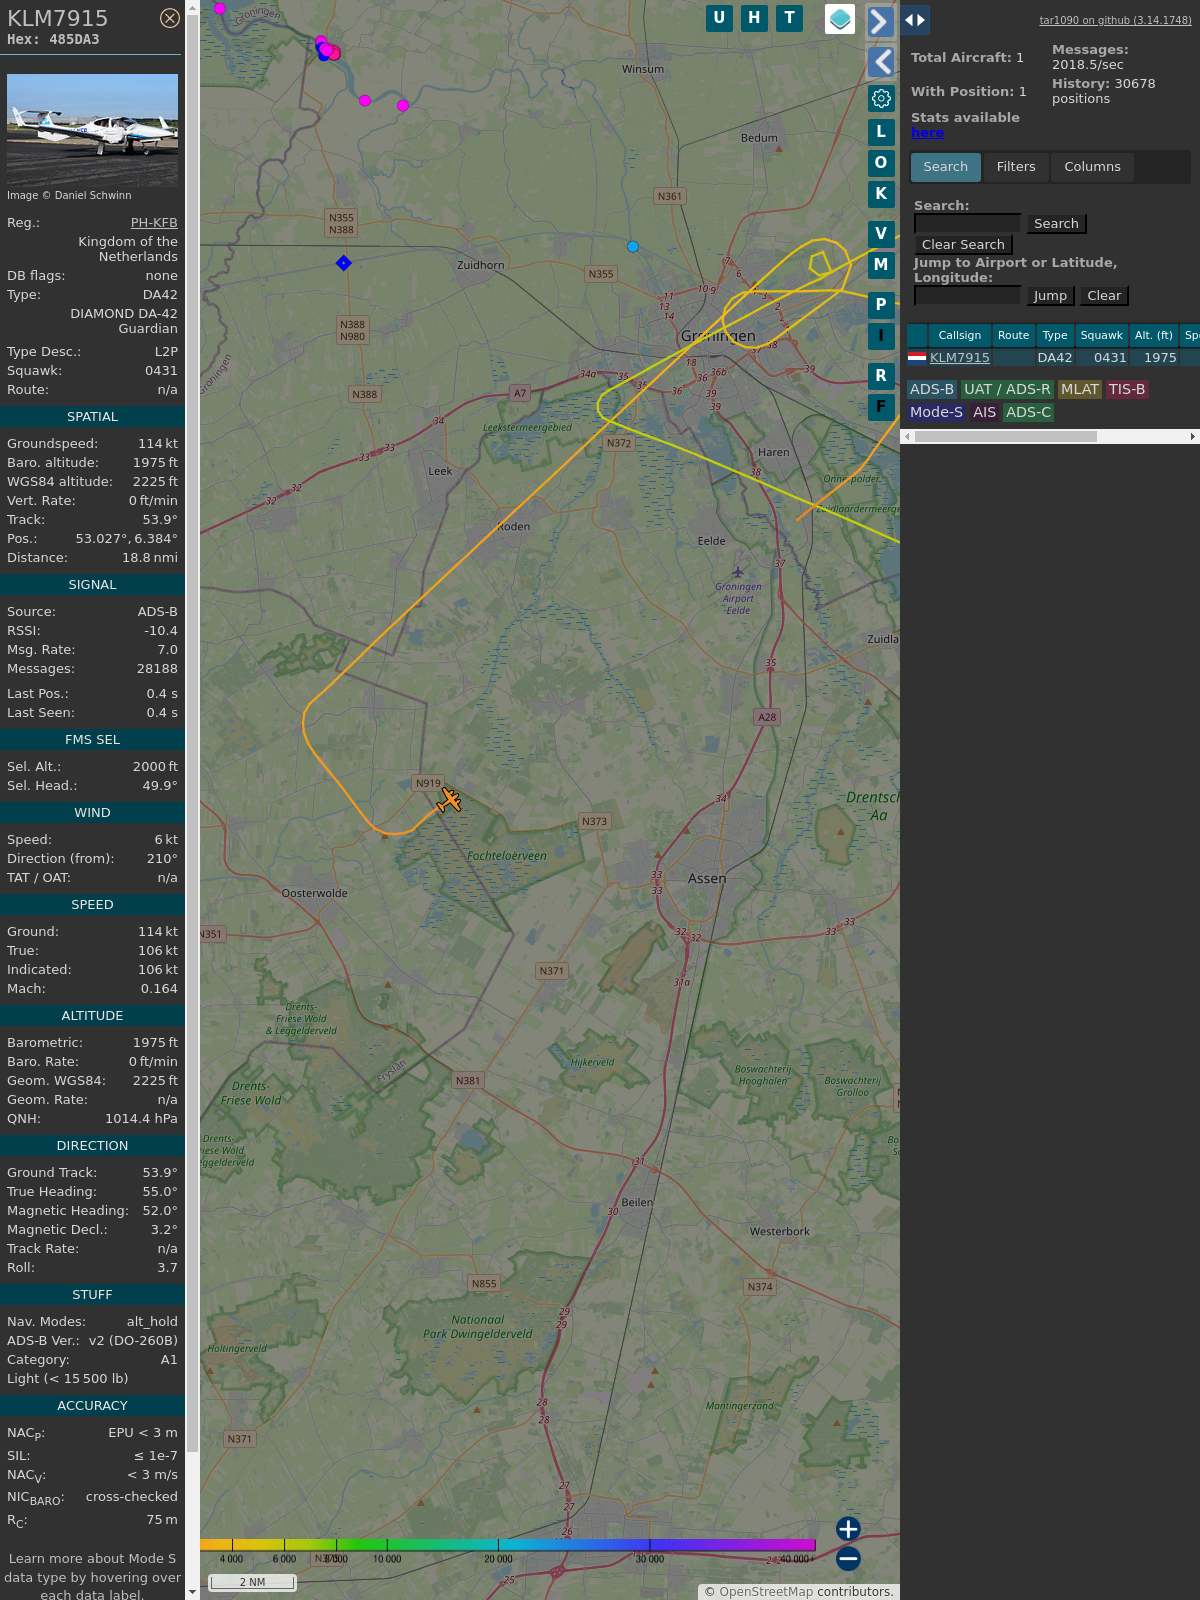Click the KLM7915 callsign in table
The height and width of the screenshot is (1600, 1200).
[x=960, y=357]
